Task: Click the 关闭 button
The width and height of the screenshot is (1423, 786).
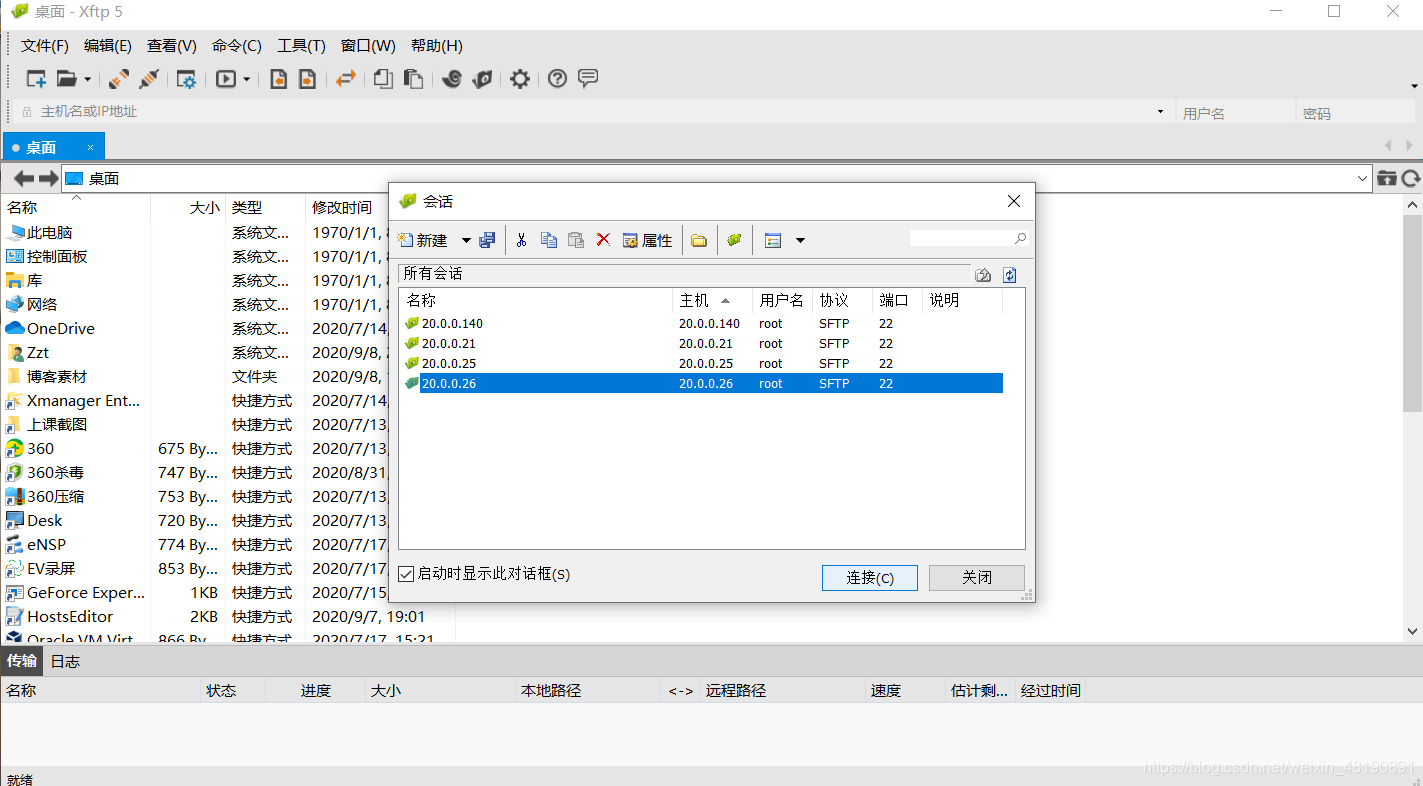Action: [x=977, y=577]
